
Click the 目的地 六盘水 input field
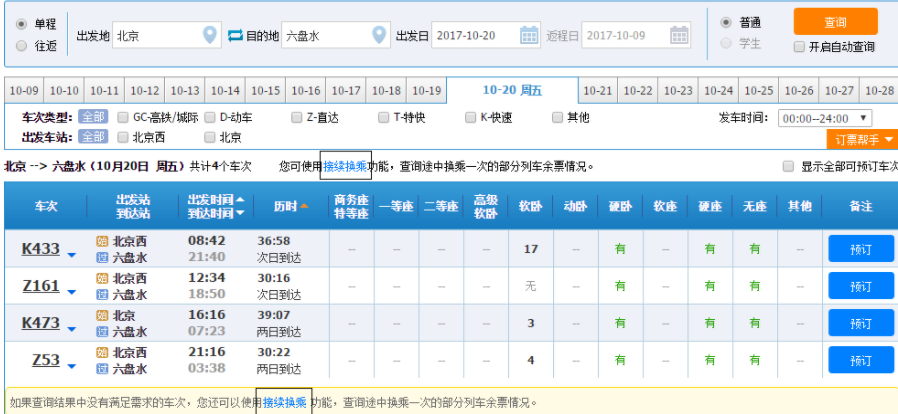point(336,35)
